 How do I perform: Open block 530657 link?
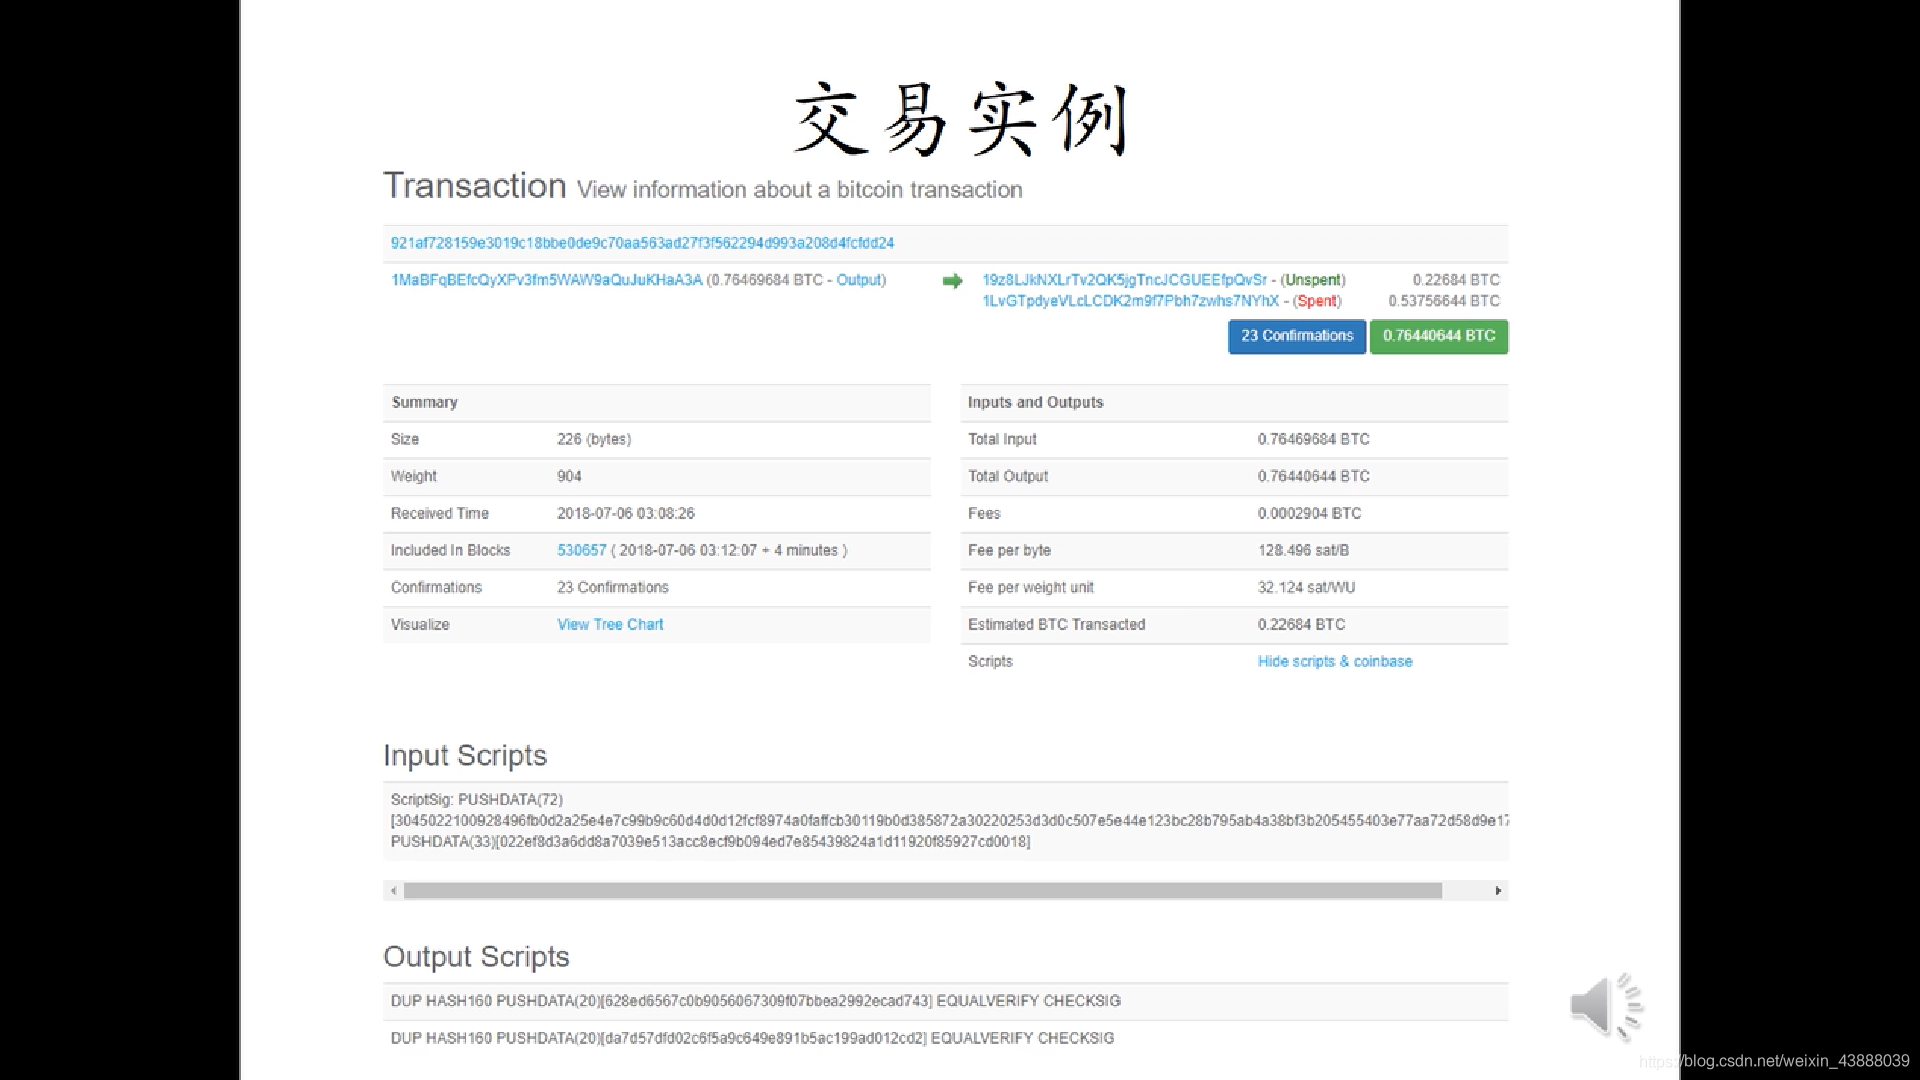tap(582, 550)
